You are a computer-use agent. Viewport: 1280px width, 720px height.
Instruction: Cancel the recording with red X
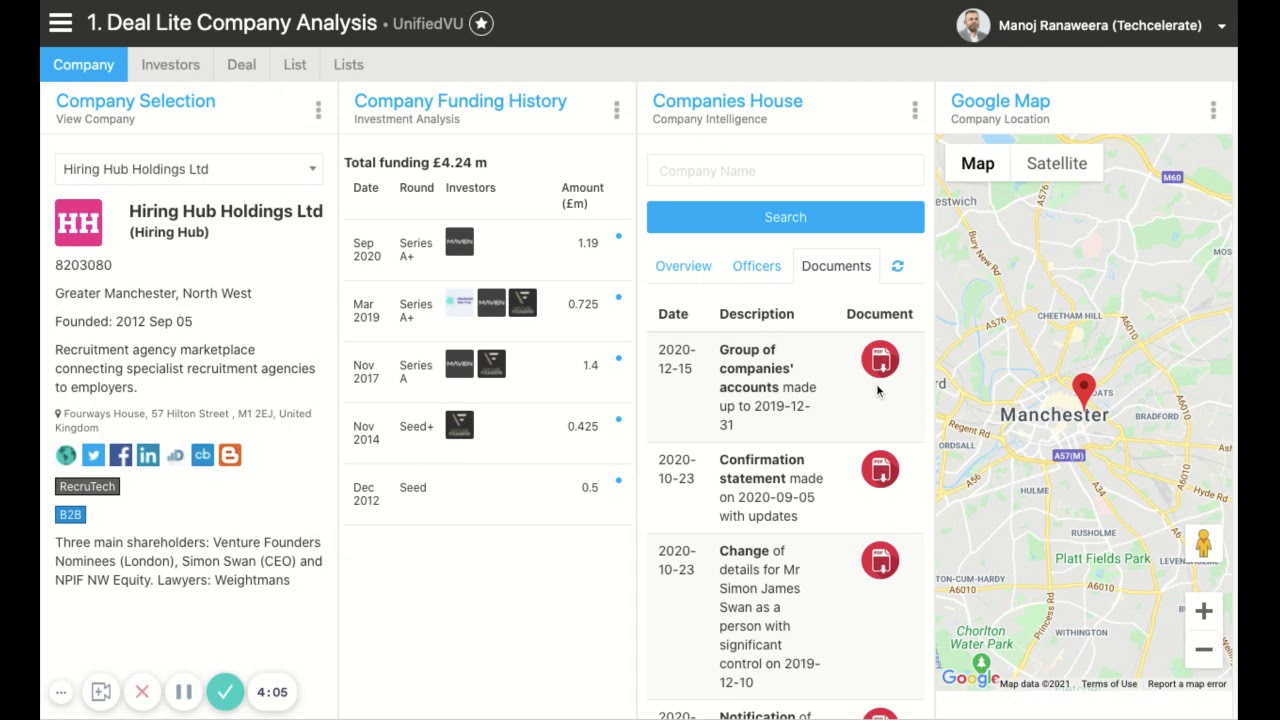coord(142,692)
